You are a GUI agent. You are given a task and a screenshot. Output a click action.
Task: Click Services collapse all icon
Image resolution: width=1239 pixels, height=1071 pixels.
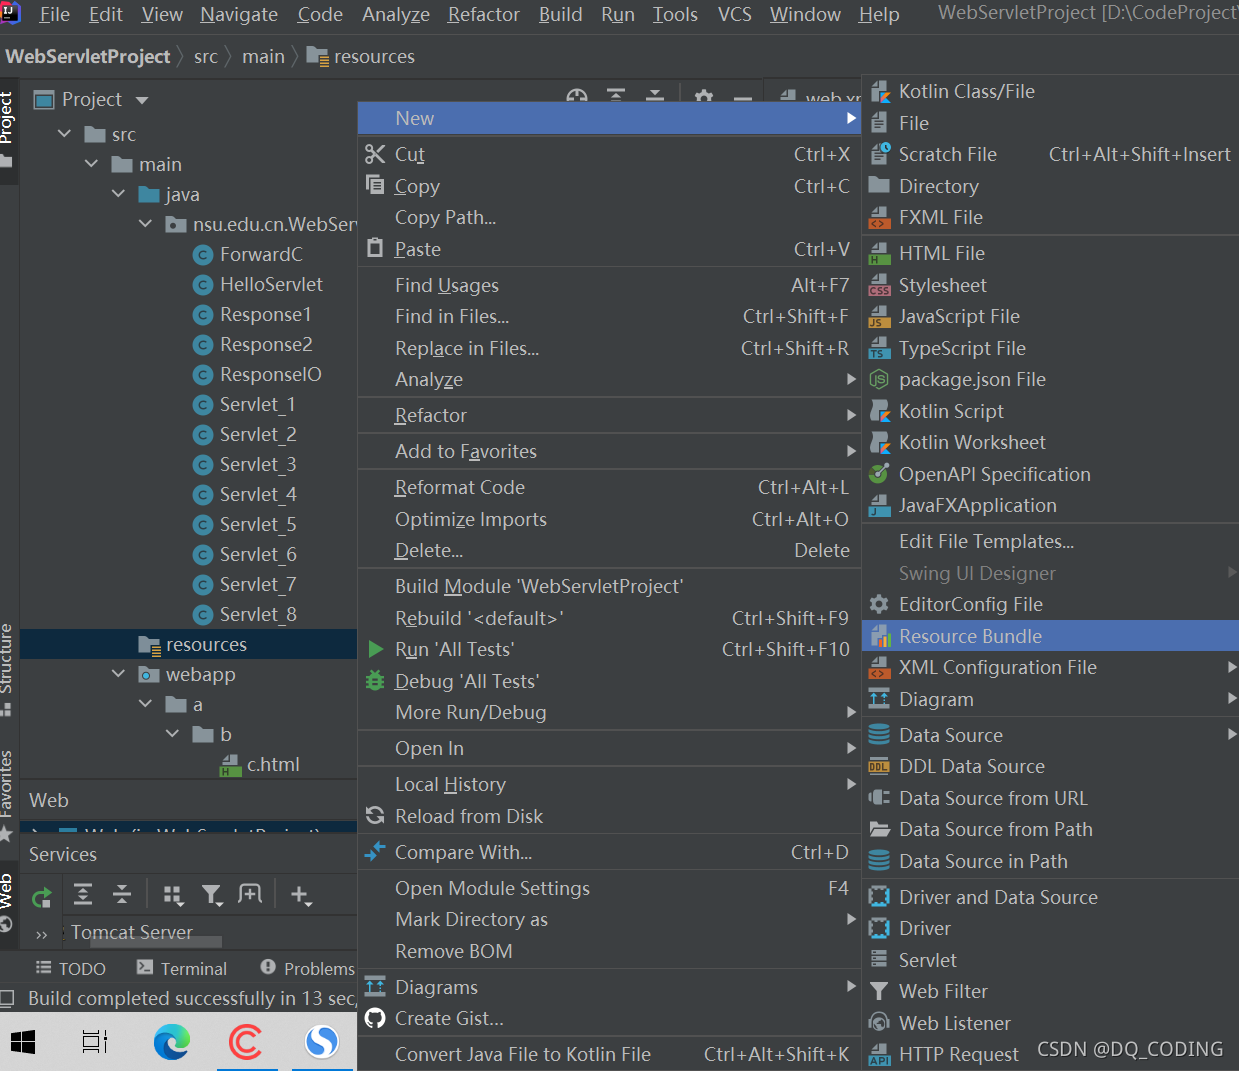coord(121,895)
